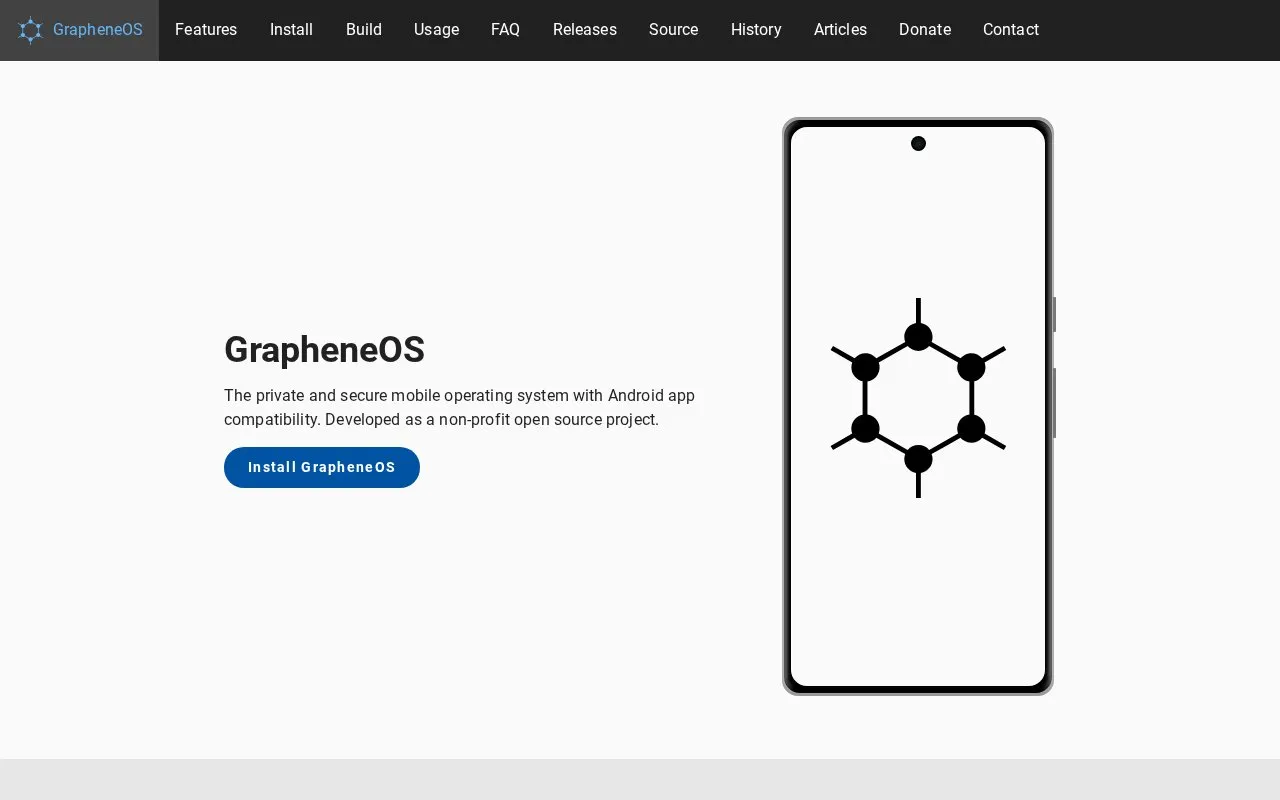Viewport: 1280px width, 800px height.
Task: Open the Articles page
Action: point(840,30)
